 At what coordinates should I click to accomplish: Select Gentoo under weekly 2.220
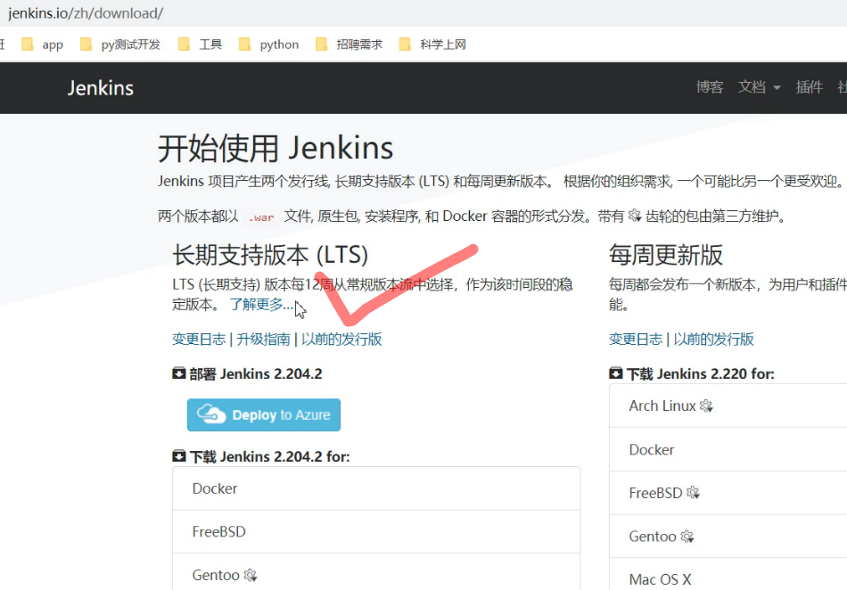pyautogui.click(x=728, y=536)
